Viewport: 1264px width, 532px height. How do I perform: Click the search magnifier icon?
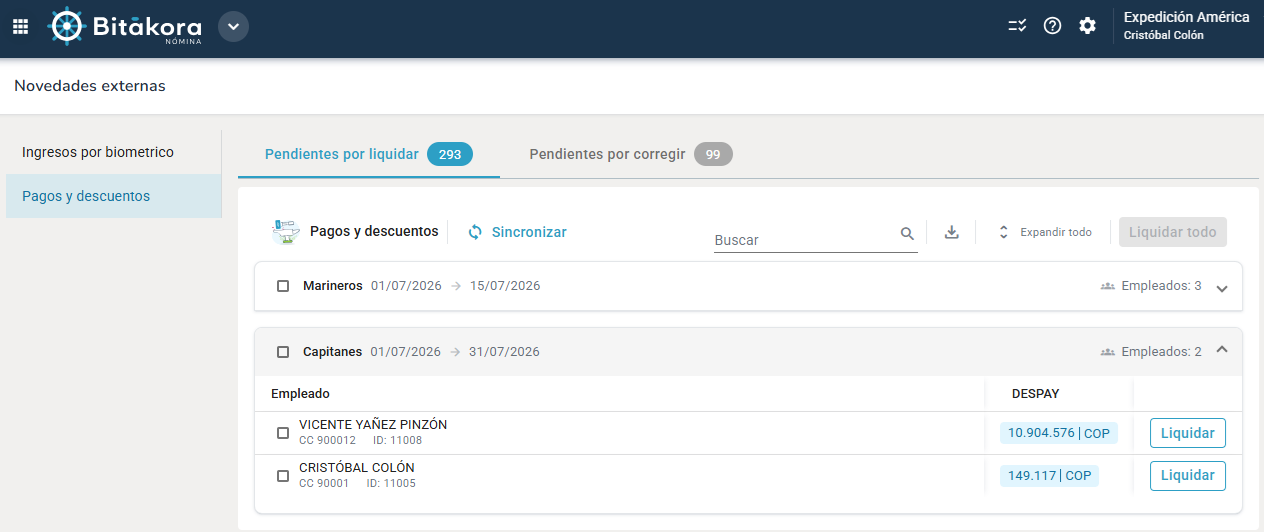pos(907,234)
